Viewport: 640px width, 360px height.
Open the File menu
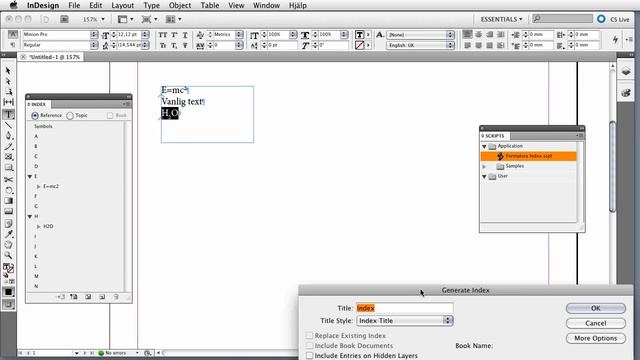(x=74, y=5)
